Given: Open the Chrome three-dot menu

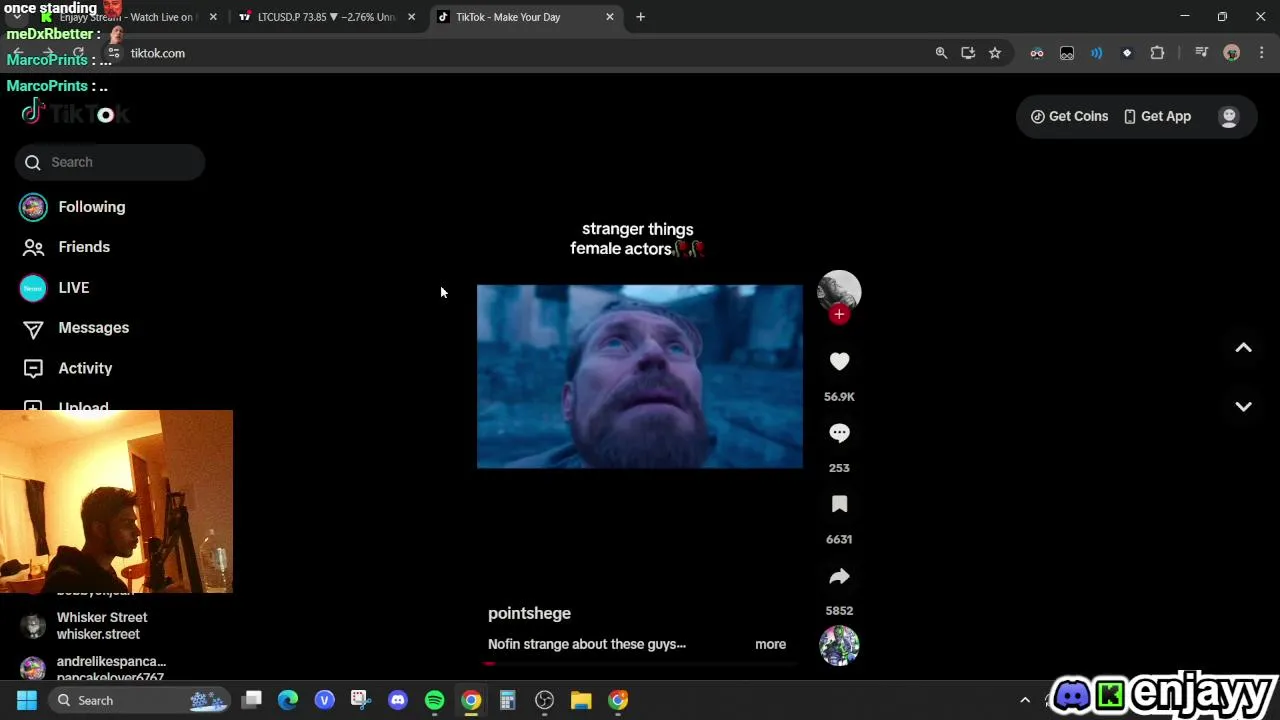Looking at the screenshot, I should click(1261, 53).
